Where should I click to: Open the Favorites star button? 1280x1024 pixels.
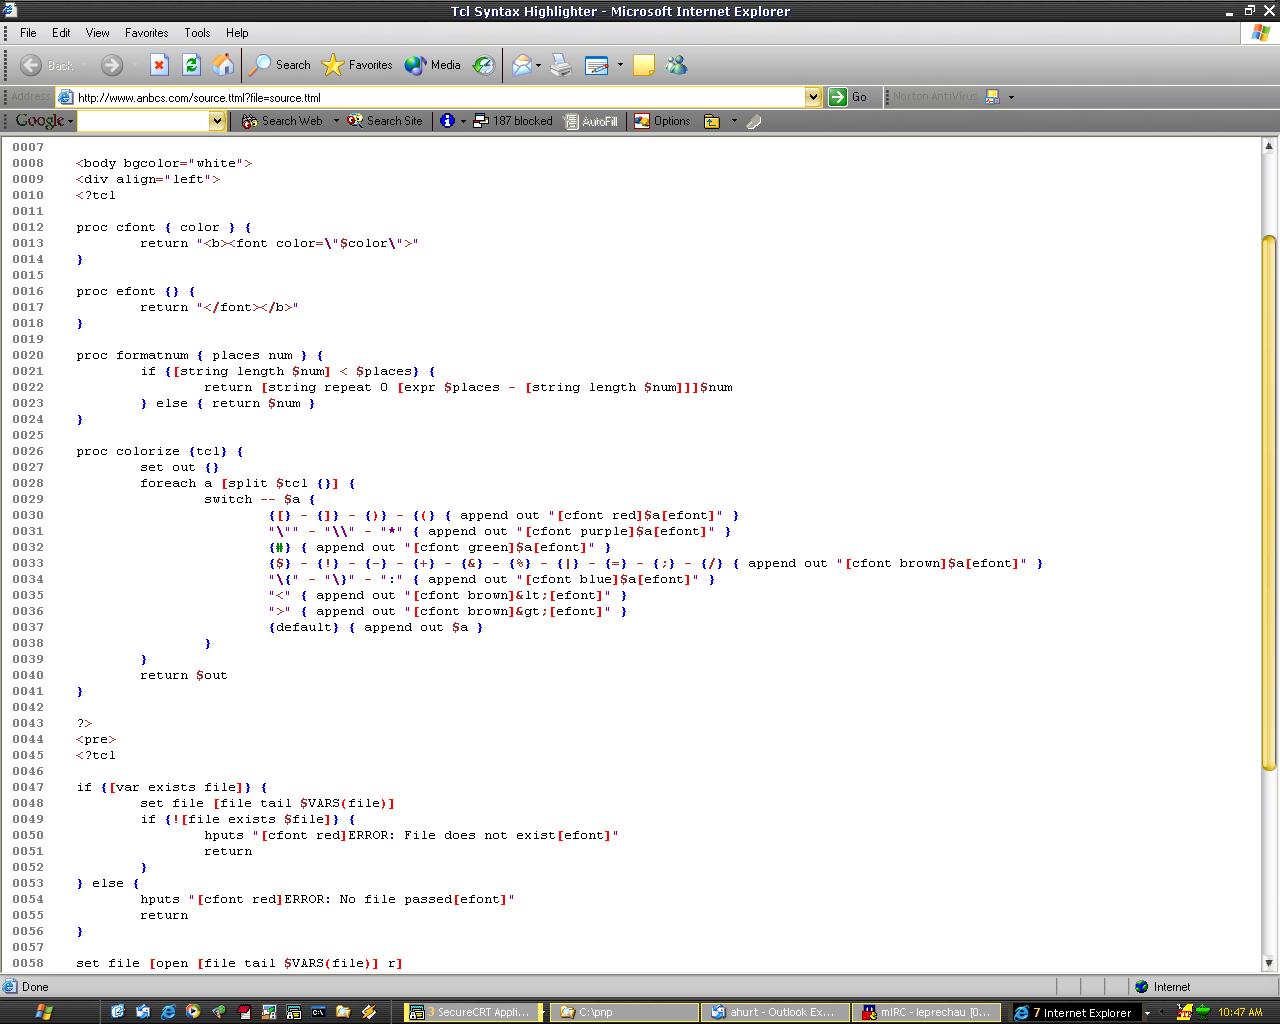point(357,65)
